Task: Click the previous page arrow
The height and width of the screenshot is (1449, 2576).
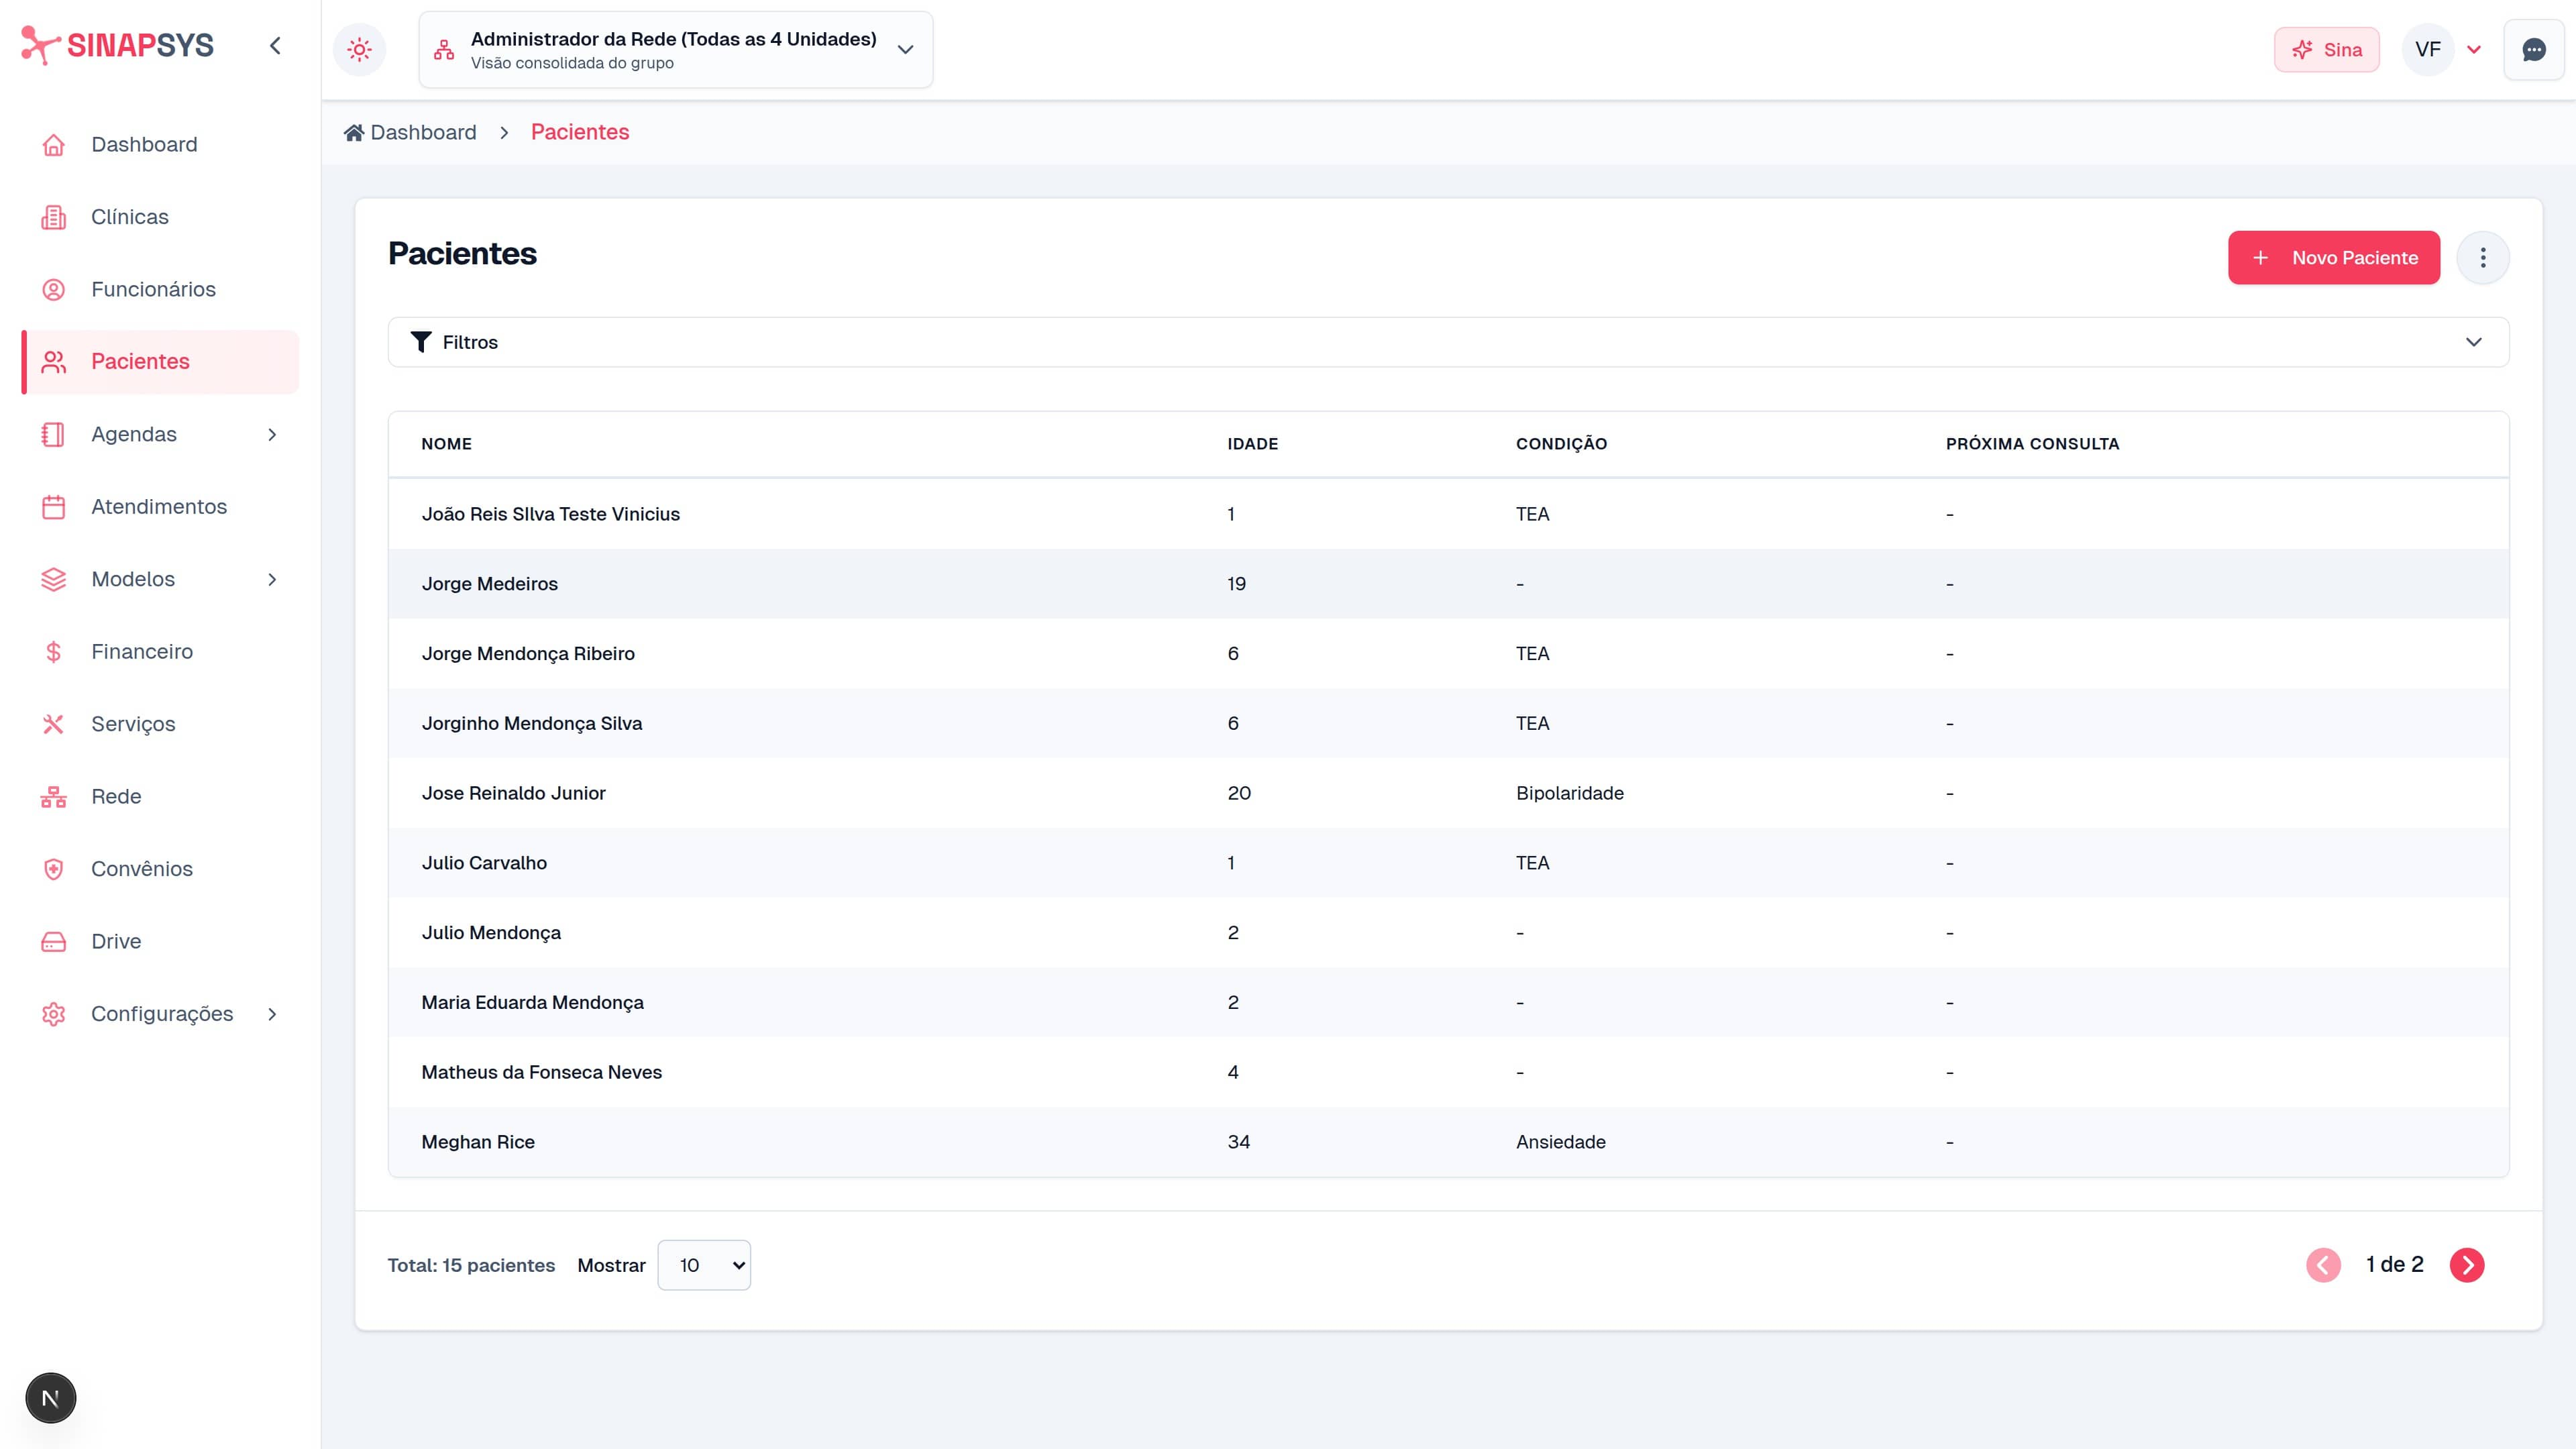Action: click(x=2323, y=1265)
